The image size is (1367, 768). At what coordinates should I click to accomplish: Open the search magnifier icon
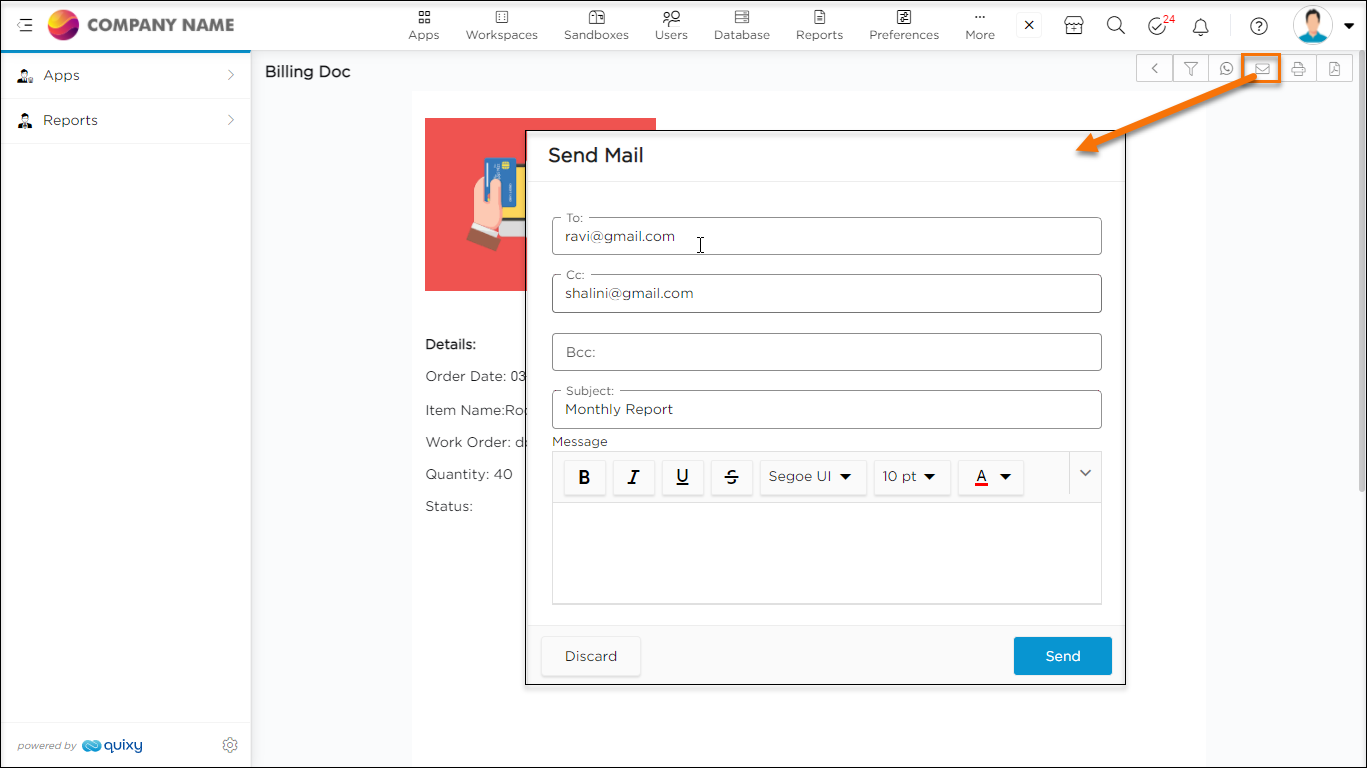click(x=1116, y=26)
